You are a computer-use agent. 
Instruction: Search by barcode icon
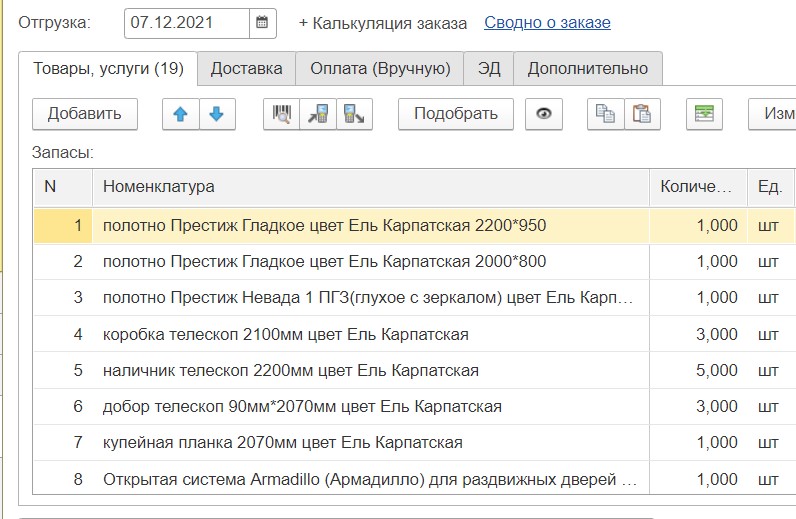click(281, 114)
